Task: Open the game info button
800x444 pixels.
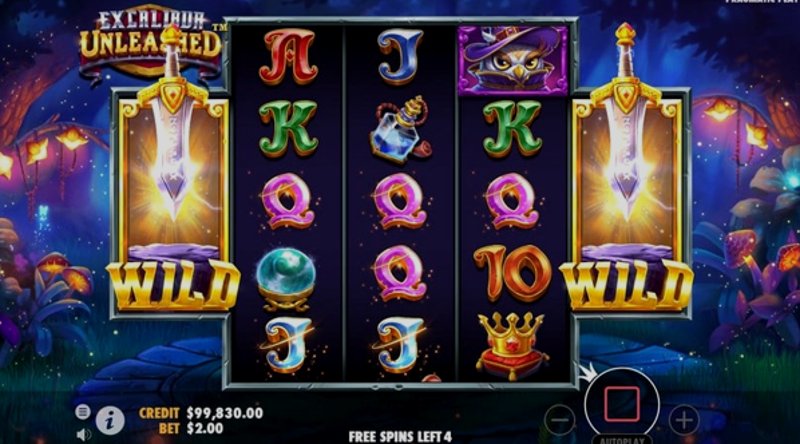Action: point(110,421)
